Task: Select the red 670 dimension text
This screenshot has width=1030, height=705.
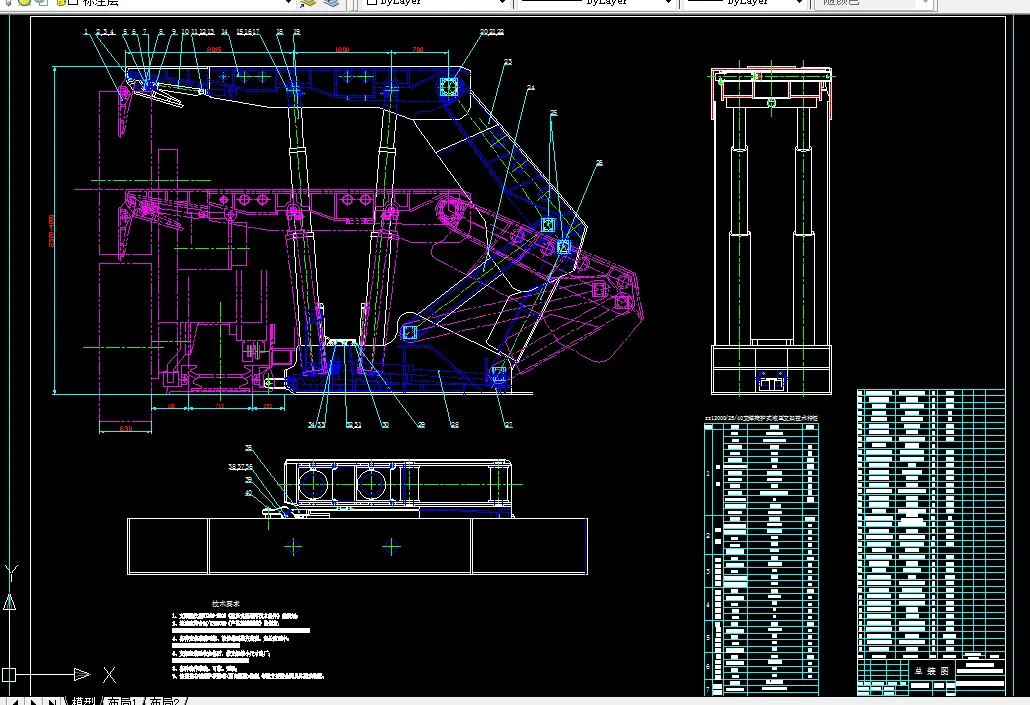Action: (x=125, y=428)
